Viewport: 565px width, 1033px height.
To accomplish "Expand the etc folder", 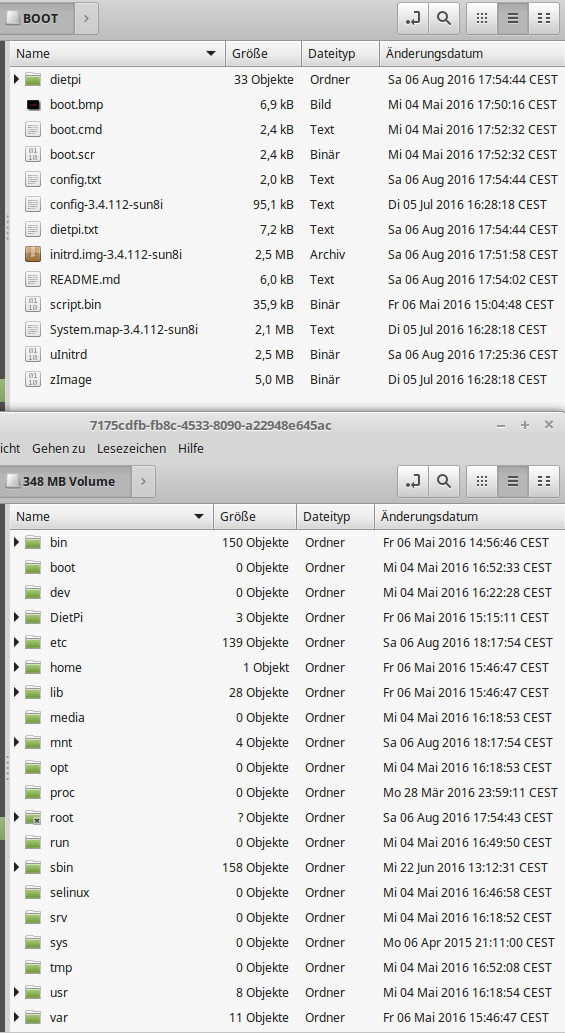I will point(16,642).
